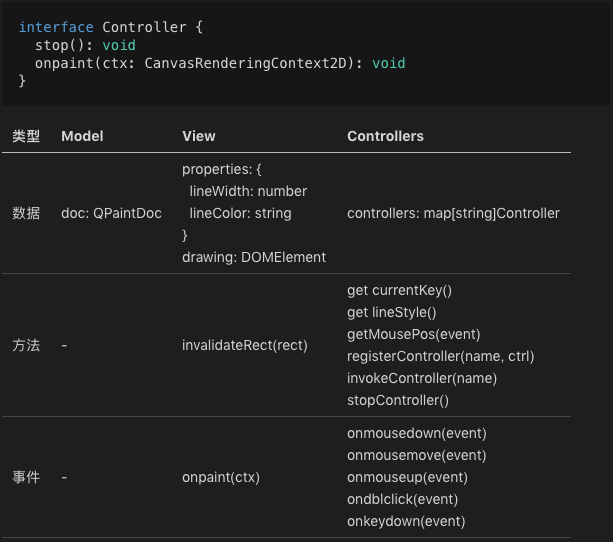Click 'invalidateRect(rect)' in the 方法 row
613x542 pixels.
point(245,345)
